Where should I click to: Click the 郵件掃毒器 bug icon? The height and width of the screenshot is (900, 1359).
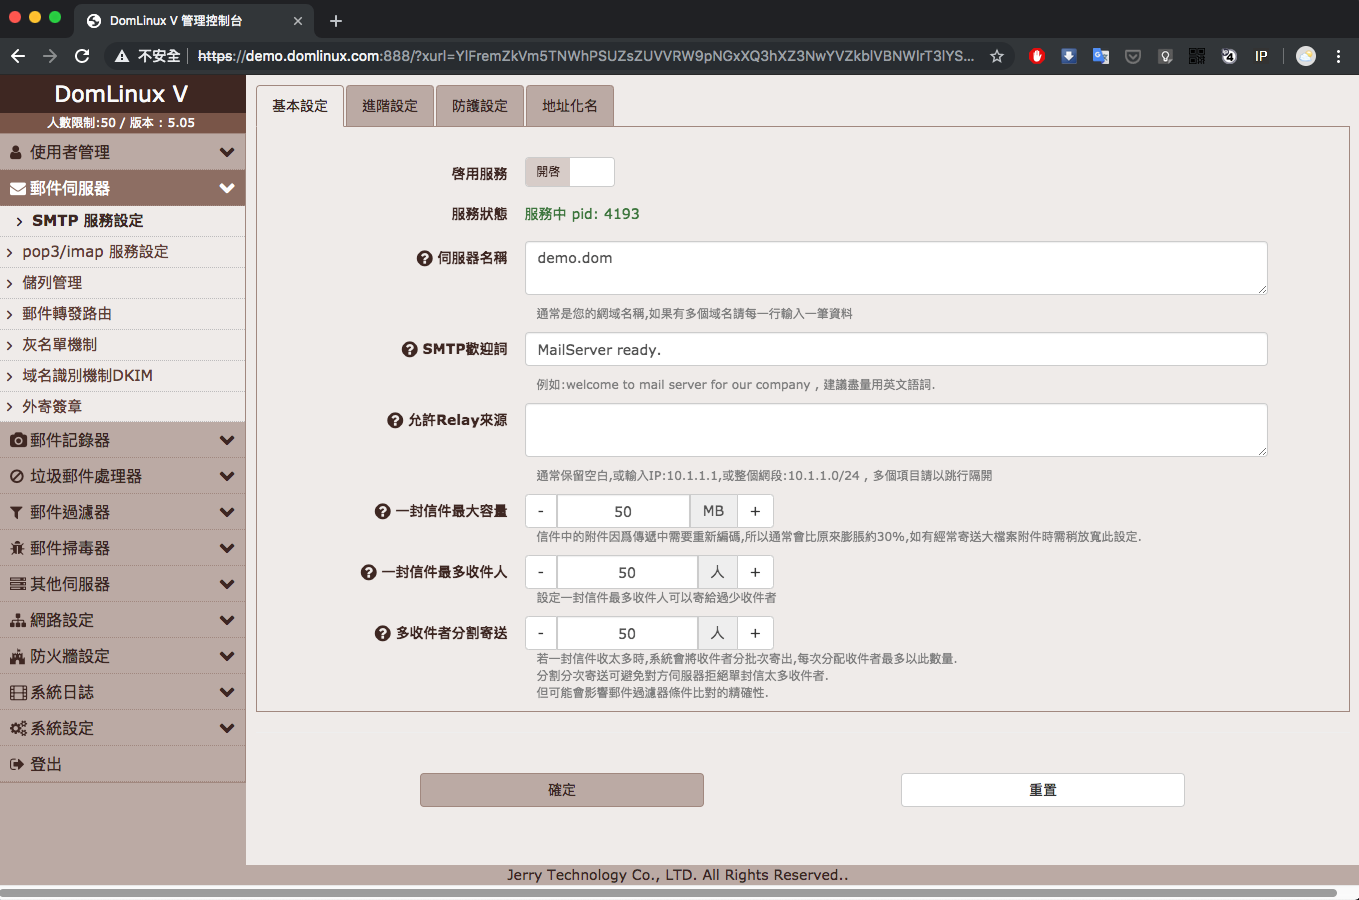click(x=17, y=549)
